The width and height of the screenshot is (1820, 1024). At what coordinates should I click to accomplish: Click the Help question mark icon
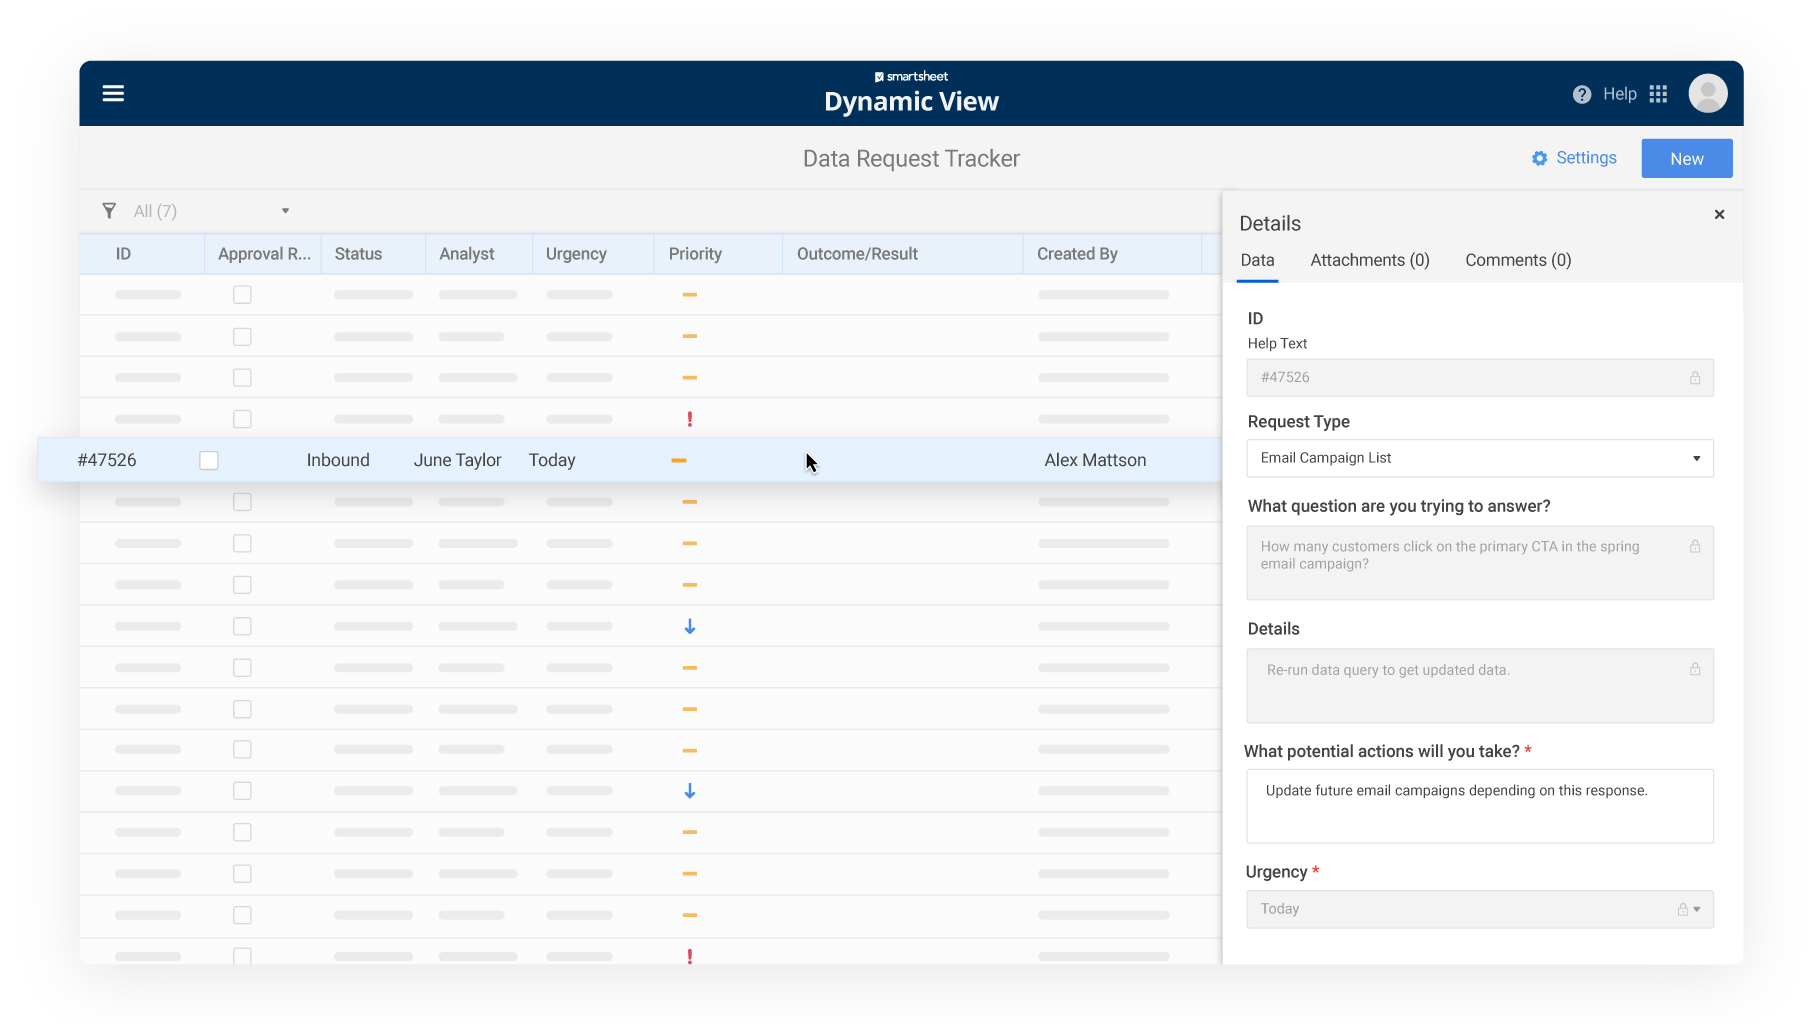pos(1581,93)
